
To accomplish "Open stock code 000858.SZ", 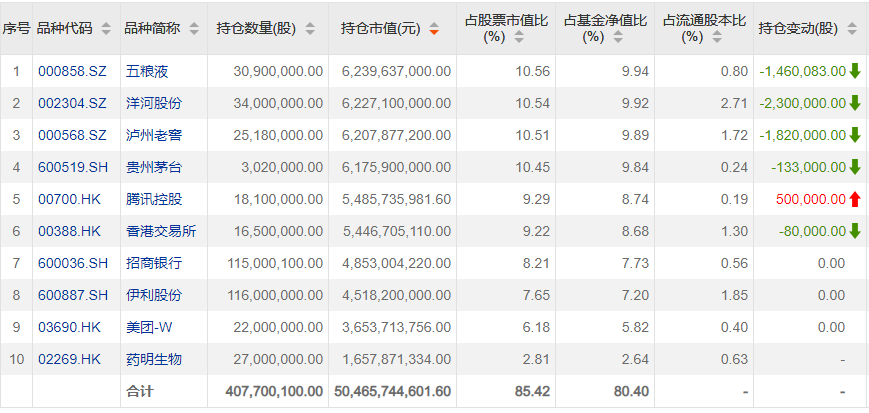I will (70, 71).
